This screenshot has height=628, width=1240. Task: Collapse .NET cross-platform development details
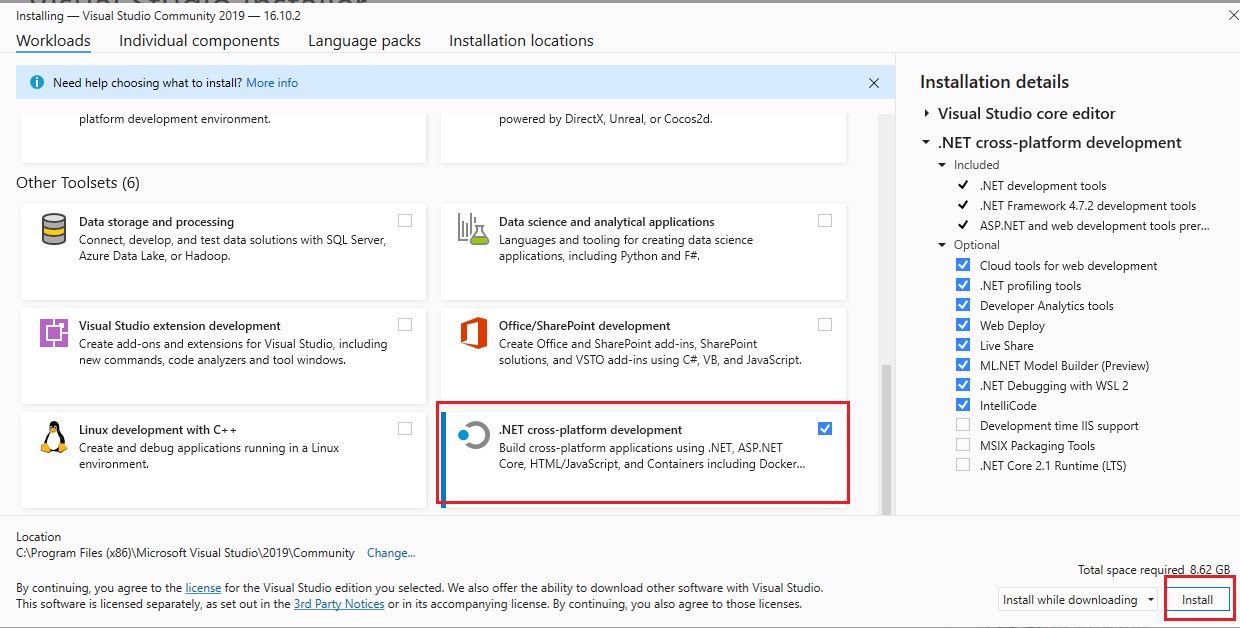(927, 143)
